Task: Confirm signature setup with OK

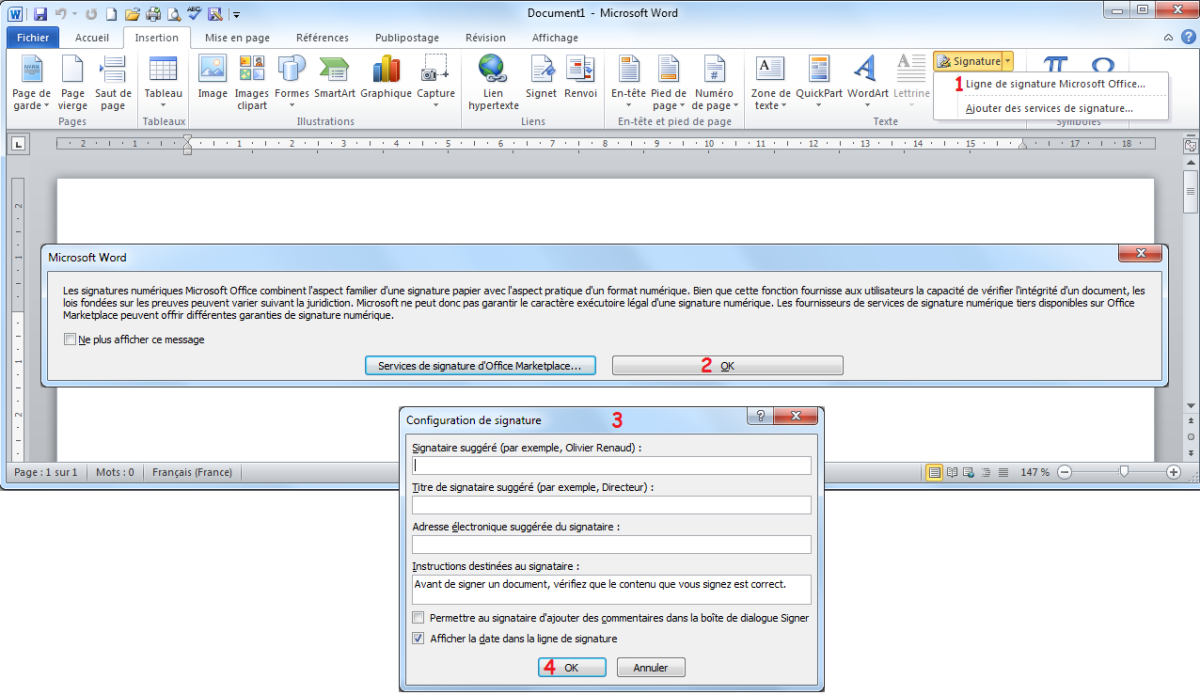Action: tap(571, 667)
